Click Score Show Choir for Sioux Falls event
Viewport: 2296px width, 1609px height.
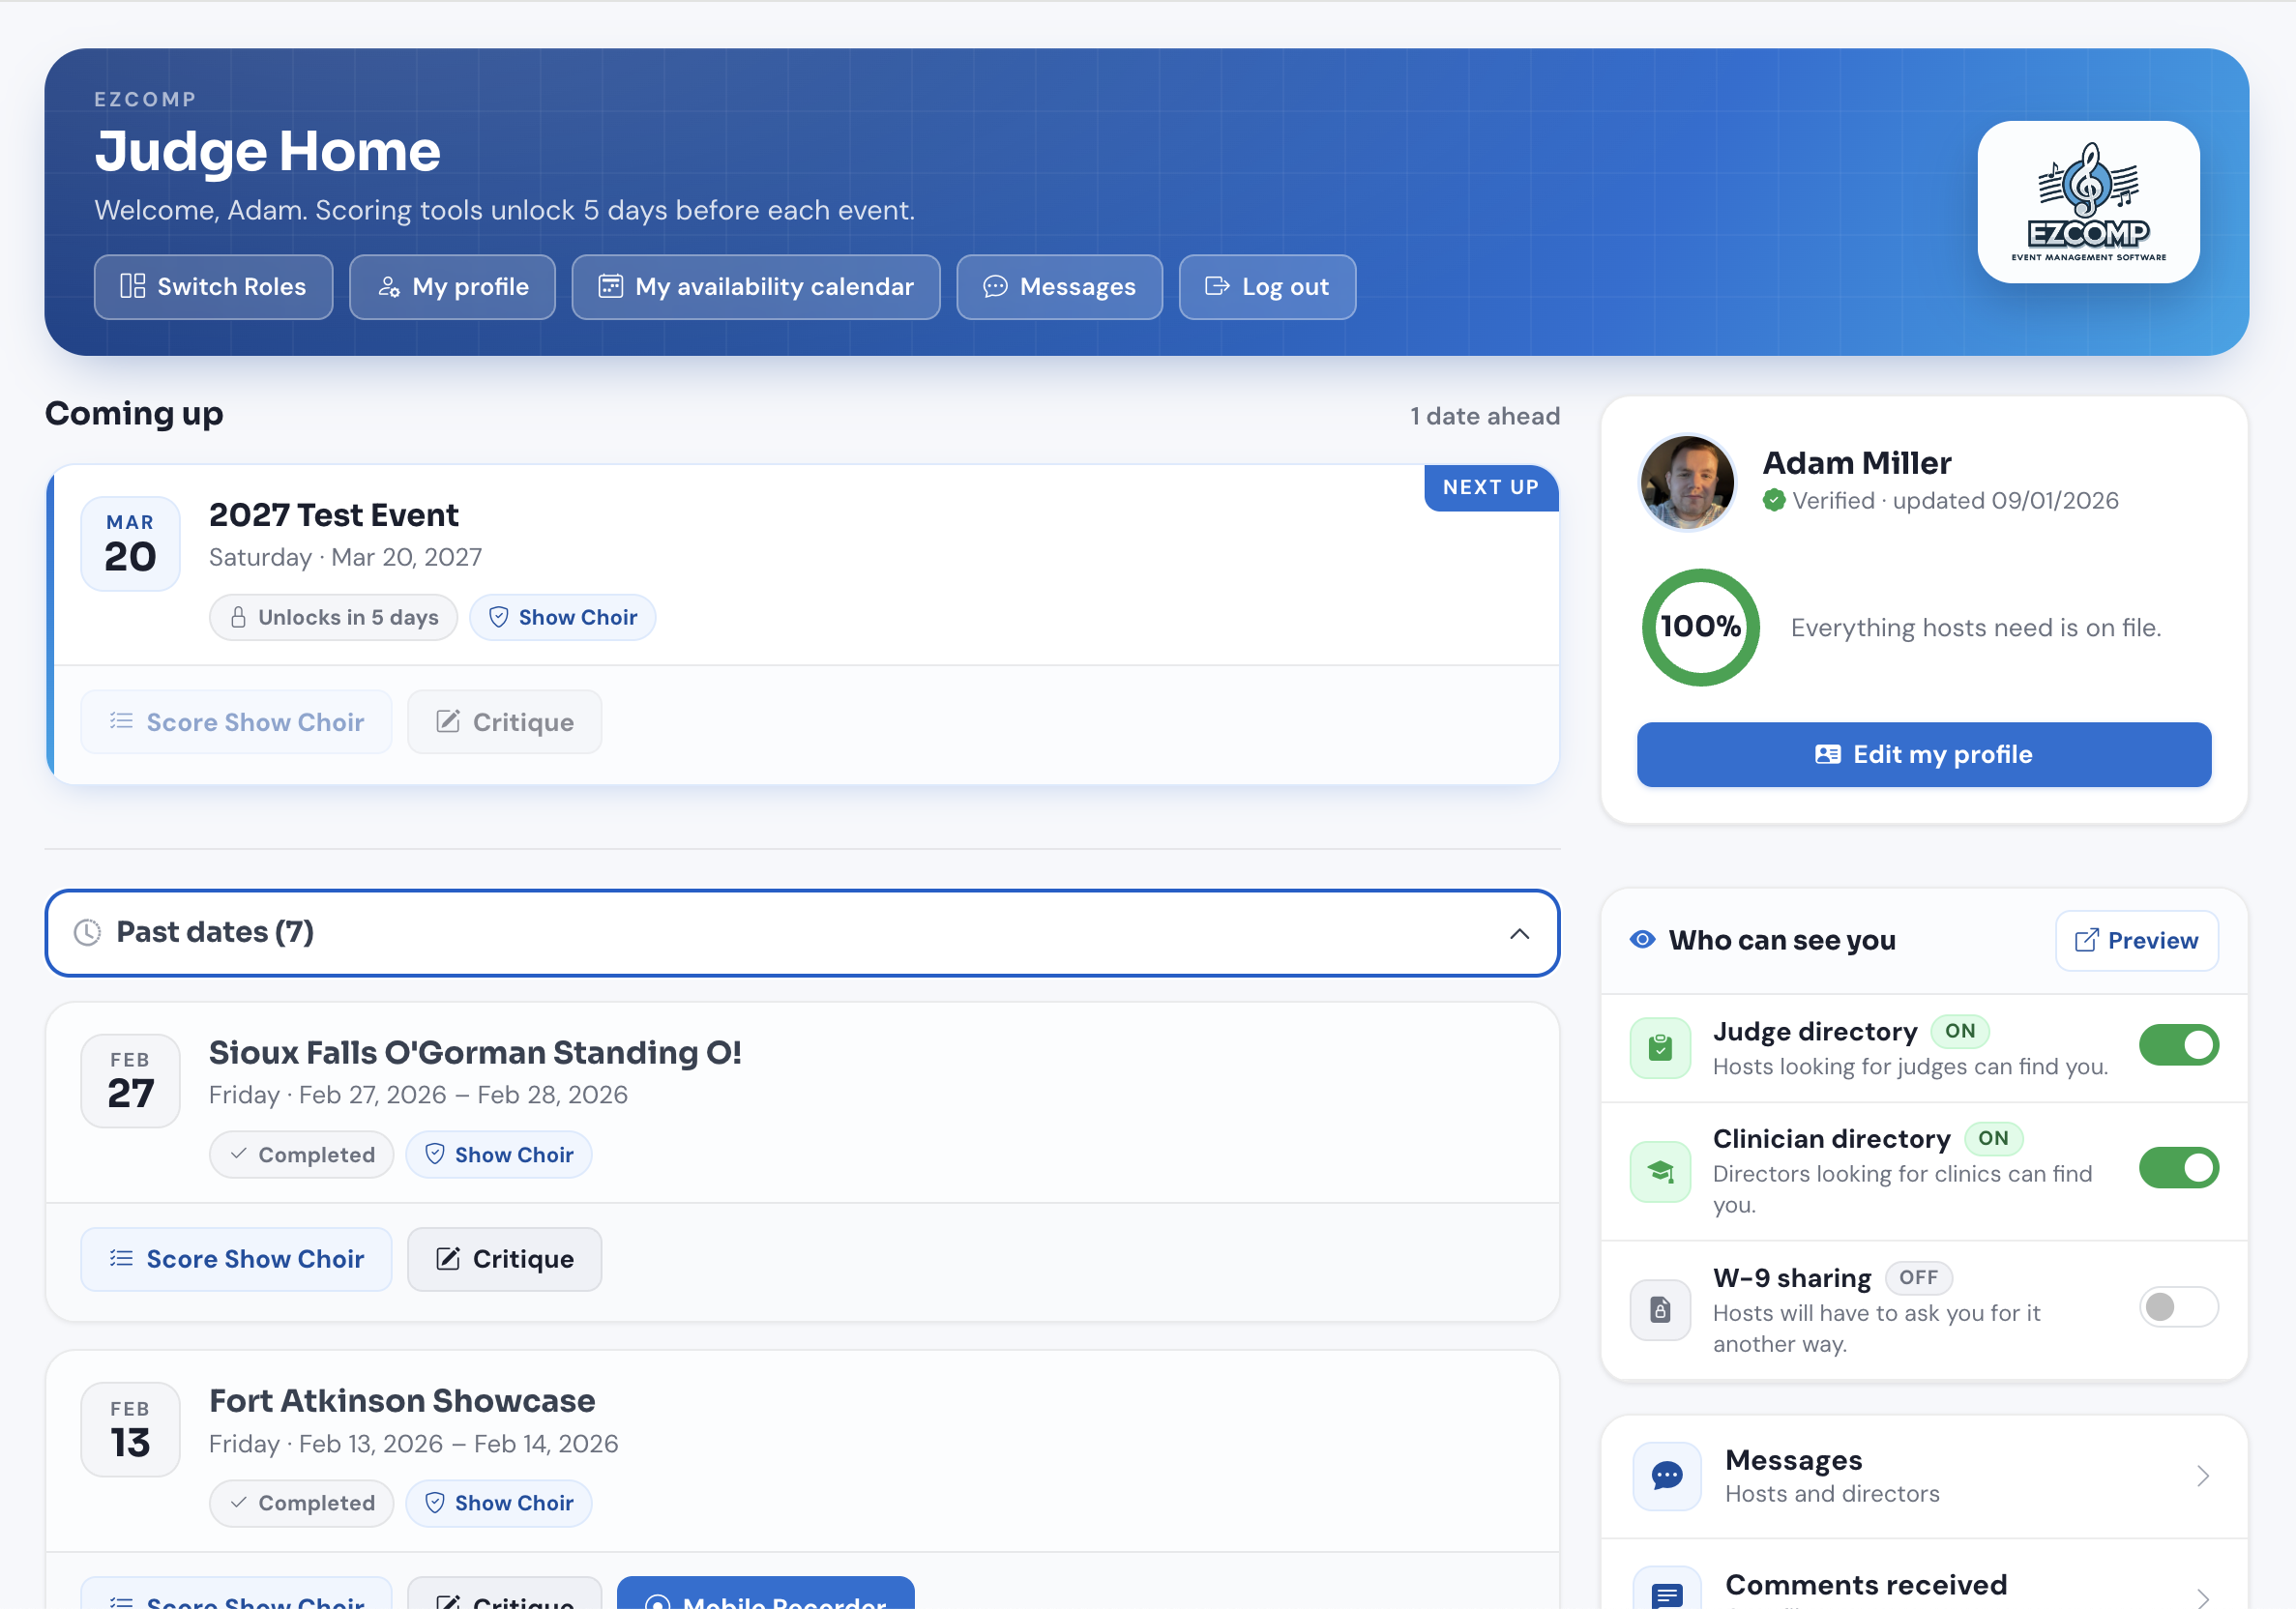236,1259
